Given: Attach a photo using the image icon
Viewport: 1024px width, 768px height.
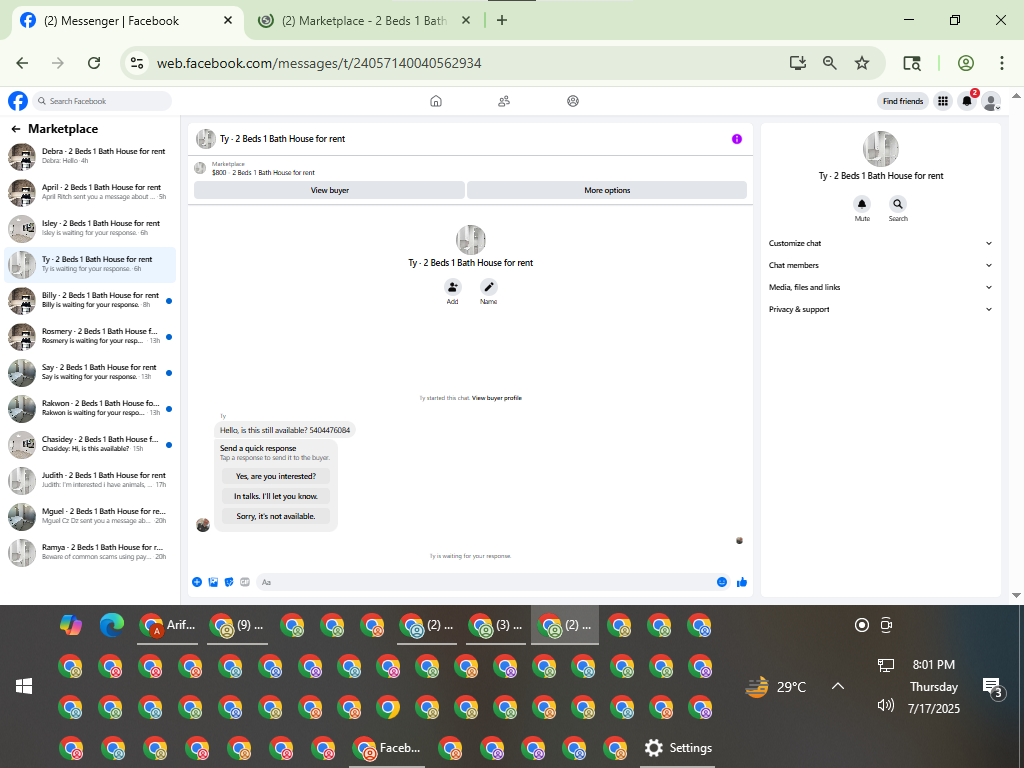Looking at the screenshot, I should [213, 582].
